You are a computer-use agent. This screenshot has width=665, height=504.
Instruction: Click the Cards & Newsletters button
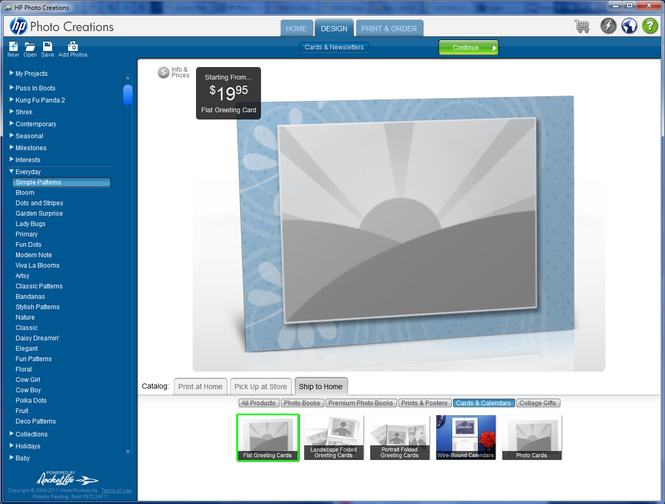coord(334,47)
